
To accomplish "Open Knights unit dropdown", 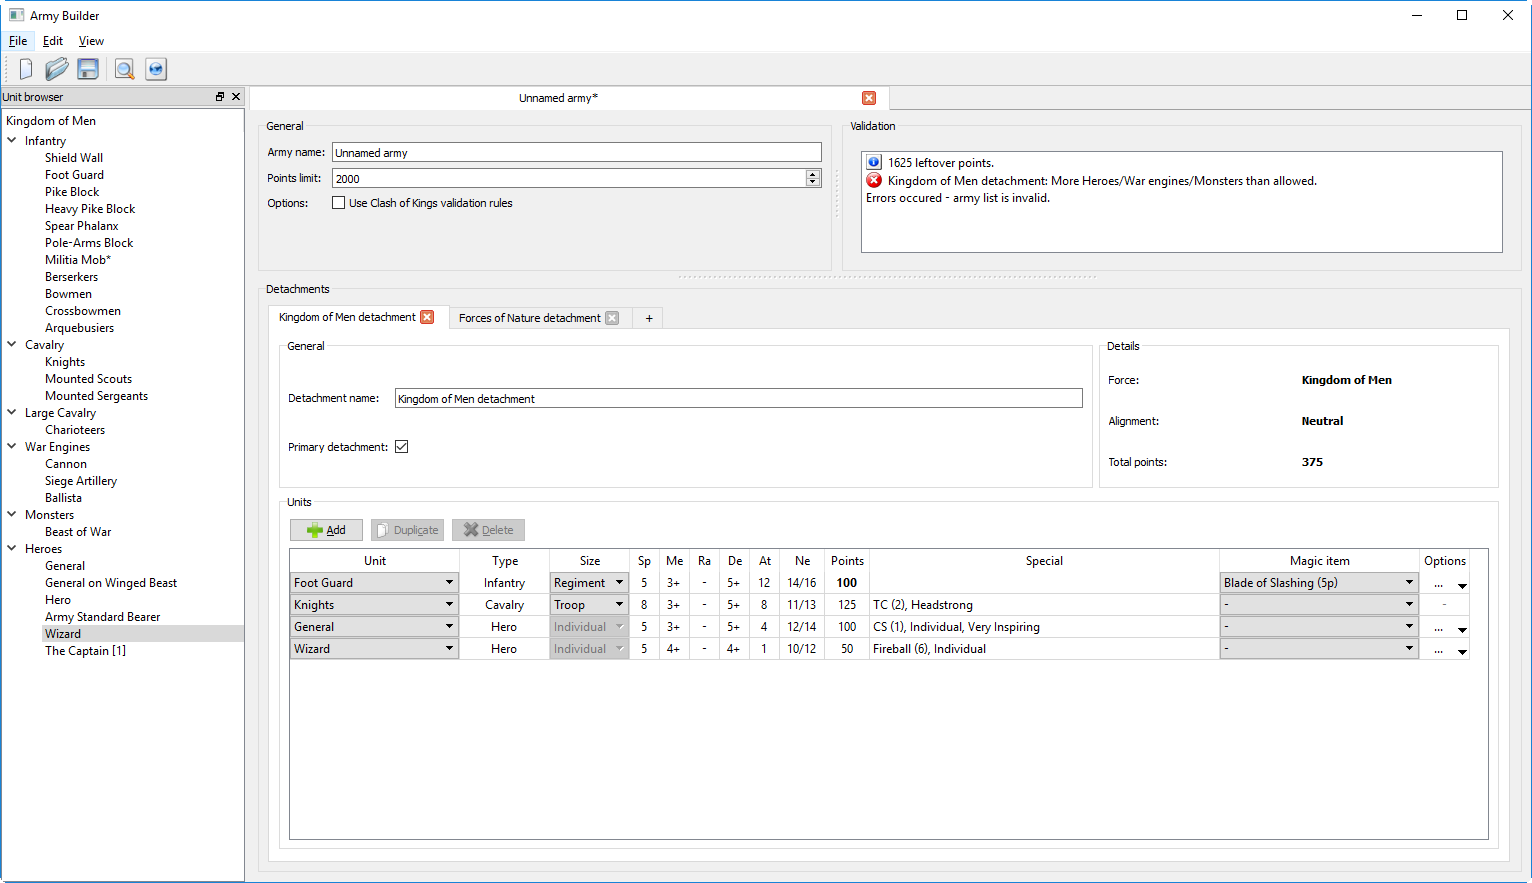I will point(374,605).
